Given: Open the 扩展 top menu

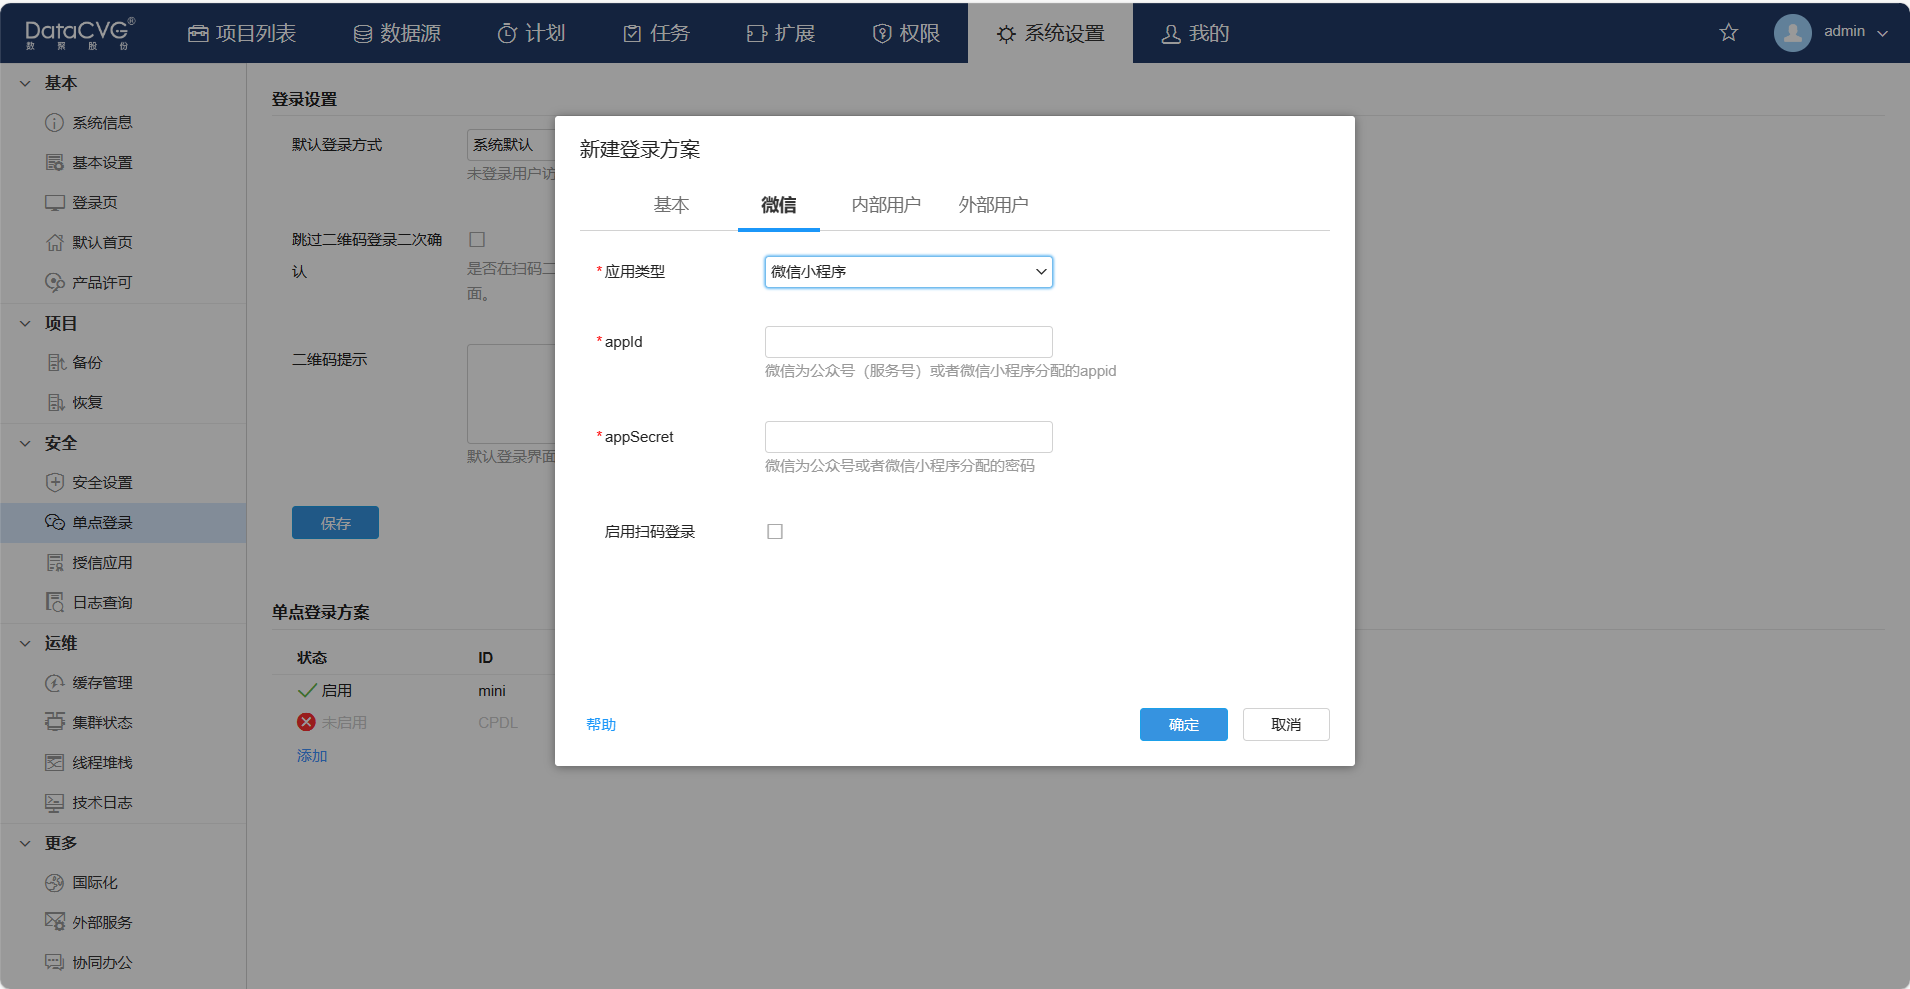Looking at the screenshot, I should (781, 33).
